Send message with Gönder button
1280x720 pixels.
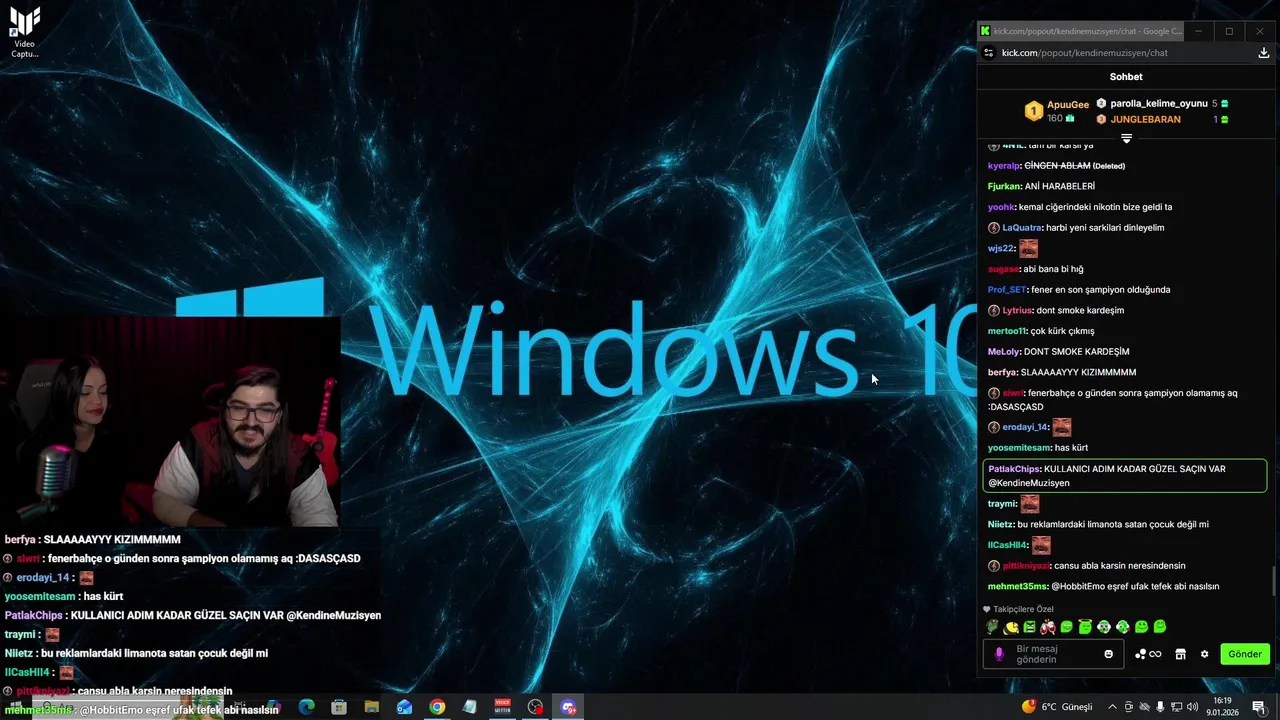coord(1245,654)
